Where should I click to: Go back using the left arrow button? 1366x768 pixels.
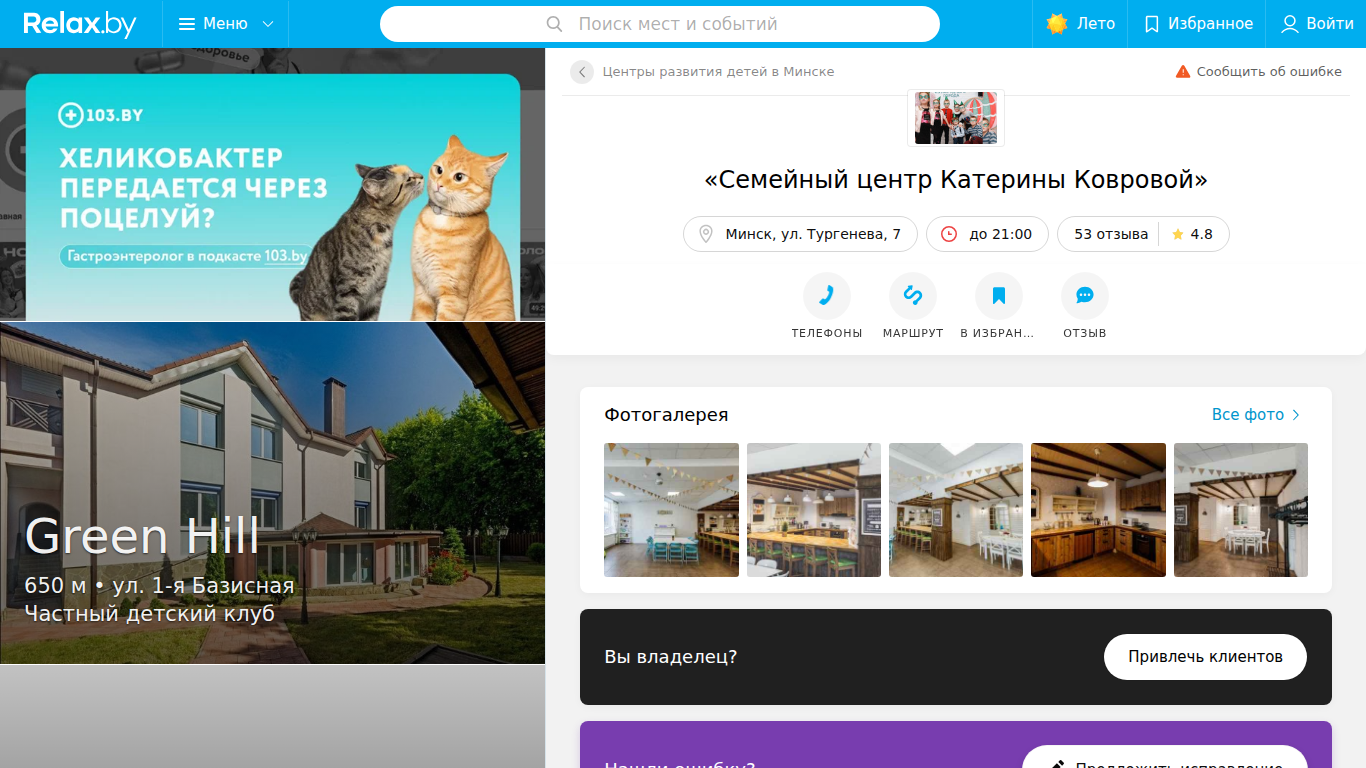tap(582, 72)
